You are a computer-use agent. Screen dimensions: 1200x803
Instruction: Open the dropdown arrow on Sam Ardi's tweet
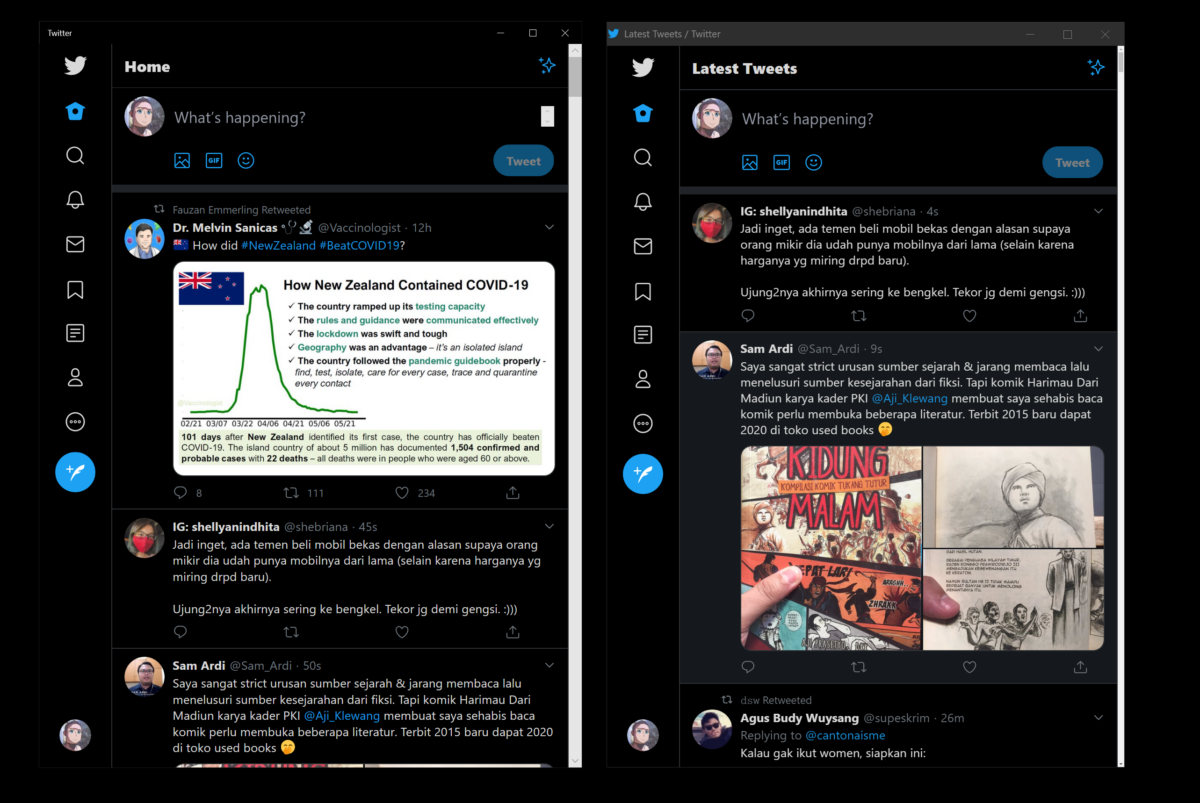1098,350
